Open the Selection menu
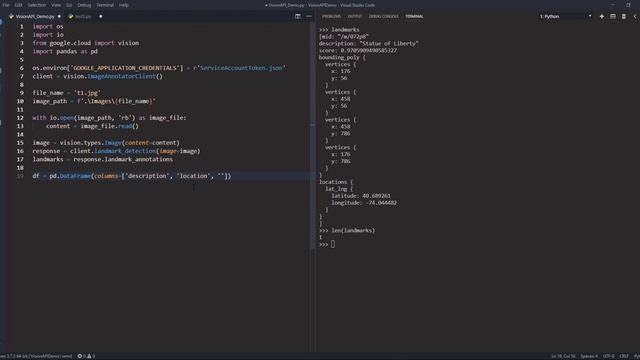This screenshot has width=640, height=360. [37, 5]
